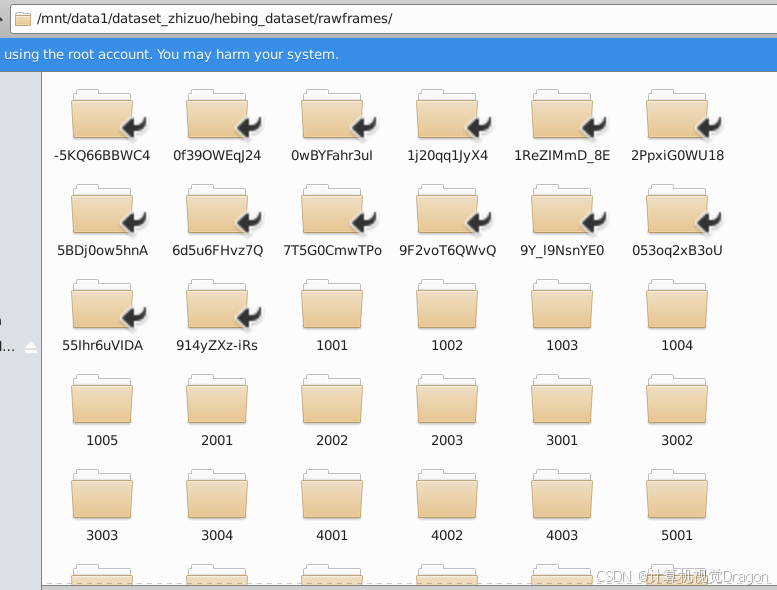Image resolution: width=777 pixels, height=590 pixels.
Task: Open the -5KQ66BBWC4 linked folder
Action: click(x=102, y=114)
